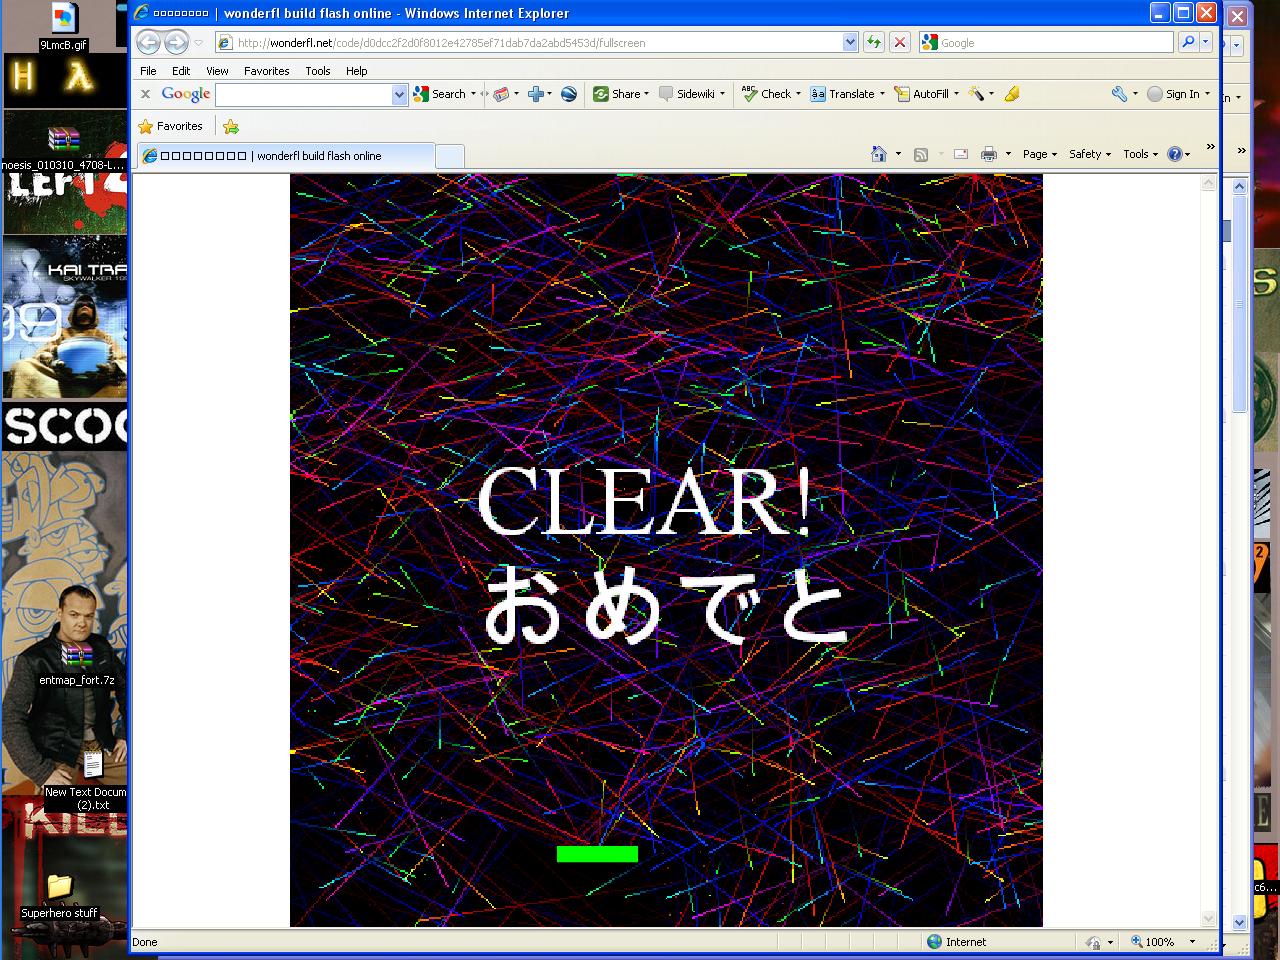1280x960 pixels.
Task: Click inside the Google toolbar search field
Action: pos(303,94)
